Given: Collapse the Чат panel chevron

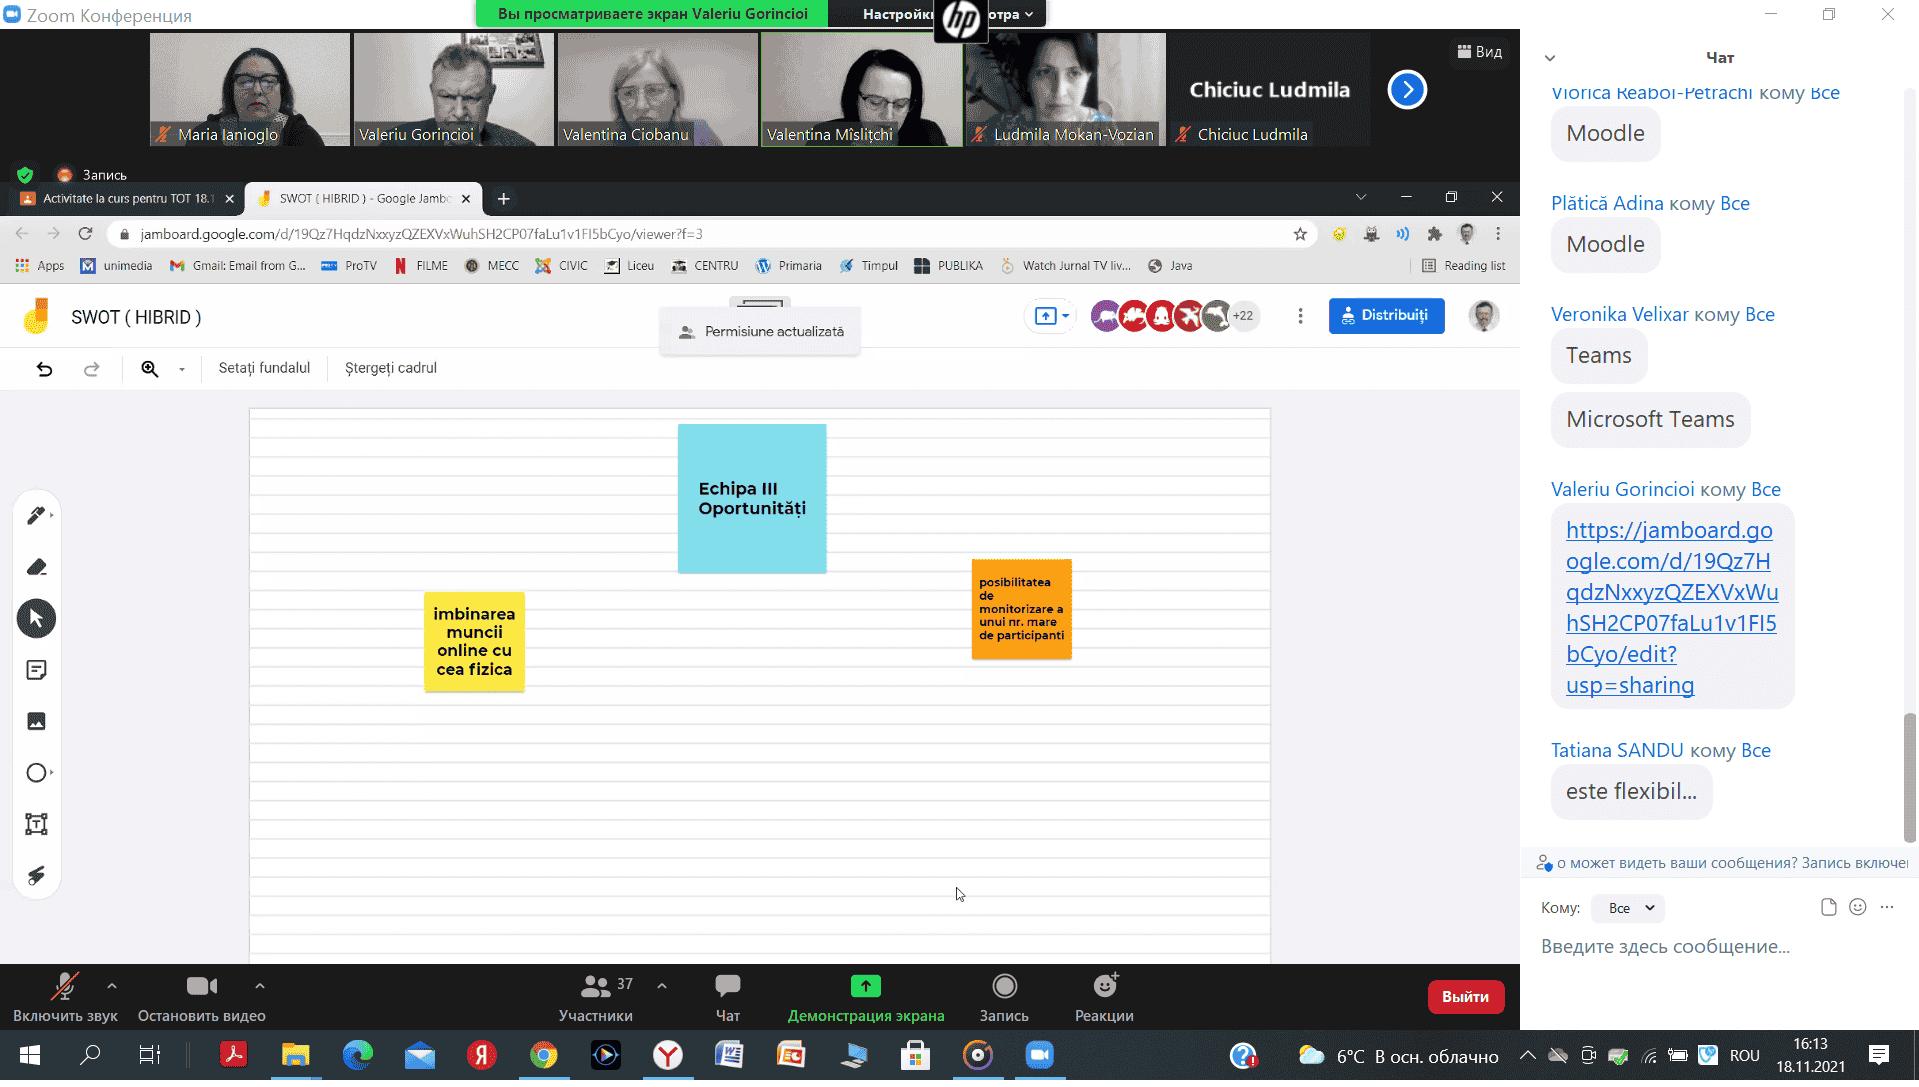Looking at the screenshot, I should pos(1549,58).
